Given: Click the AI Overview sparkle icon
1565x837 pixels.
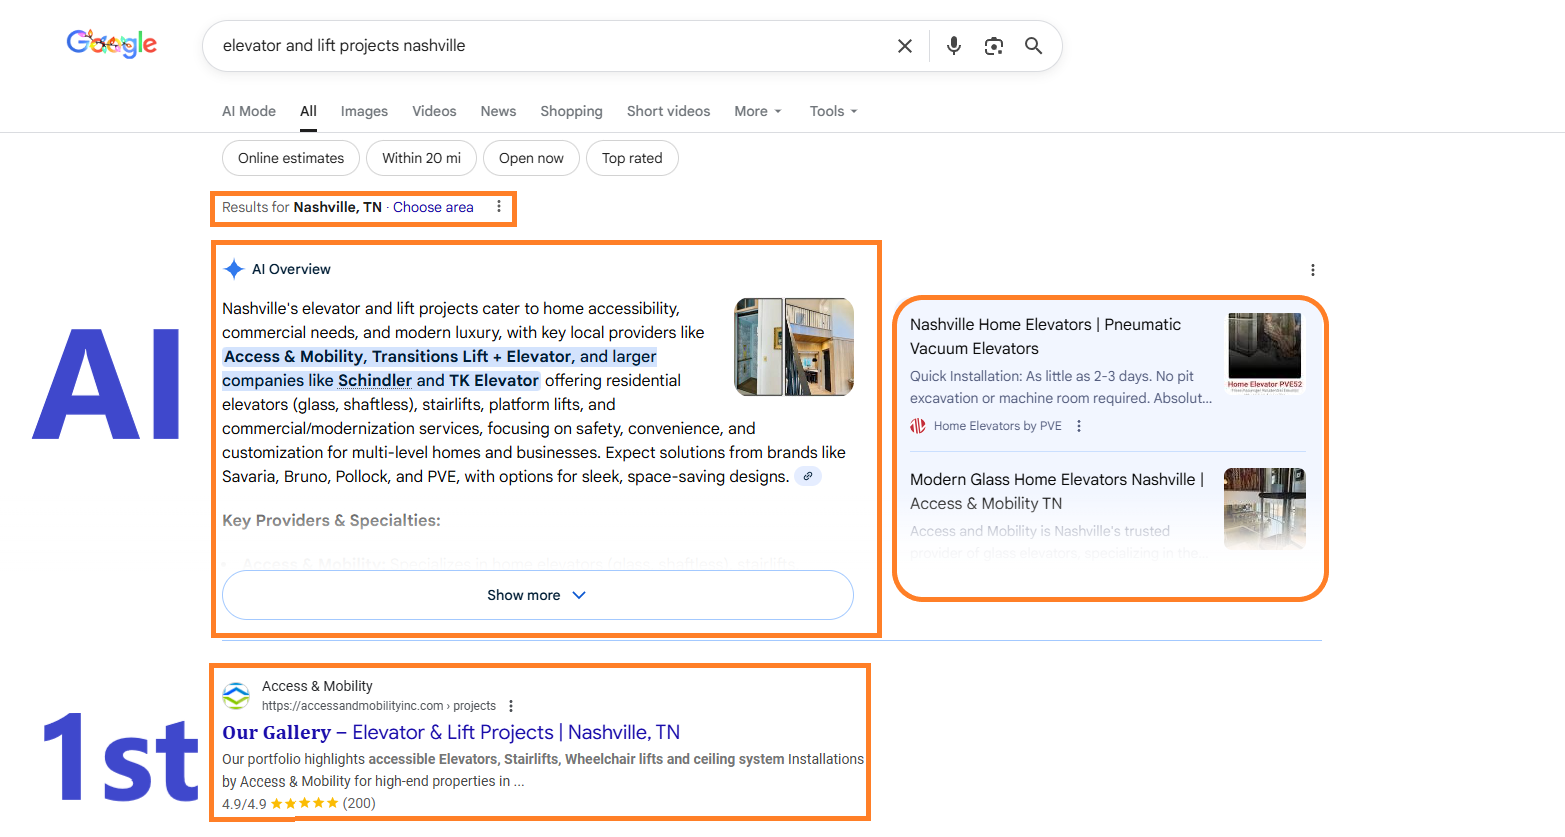Looking at the screenshot, I should (234, 269).
